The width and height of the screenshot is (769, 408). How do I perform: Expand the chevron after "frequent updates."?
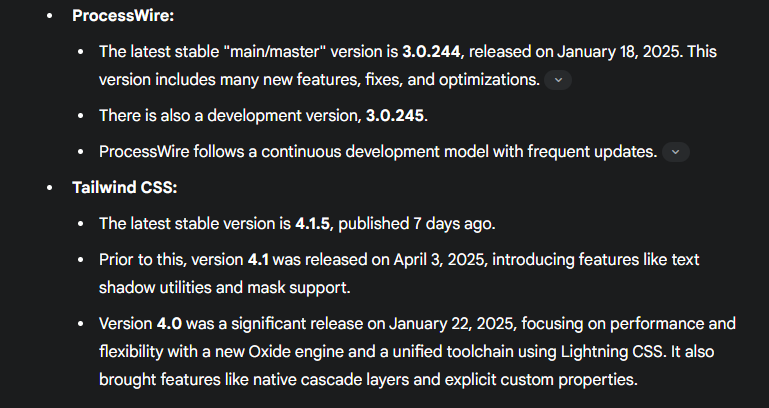pyautogui.click(x=676, y=152)
